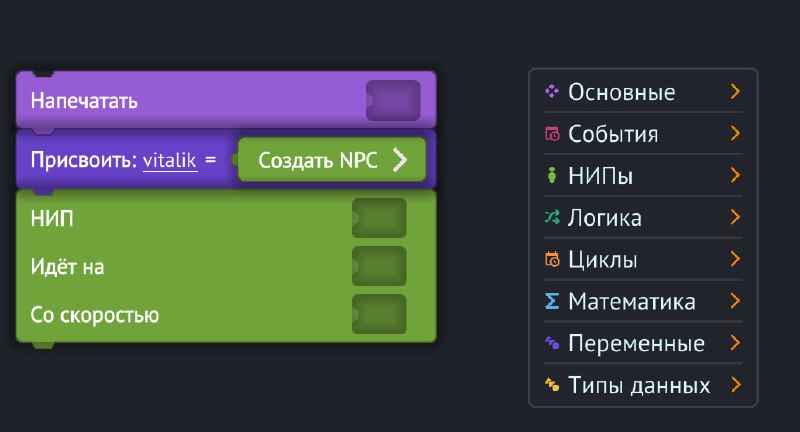Image resolution: width=800 pixels, height=432 pixels.
Task: Open the События menu category
Action: (643, 134)
